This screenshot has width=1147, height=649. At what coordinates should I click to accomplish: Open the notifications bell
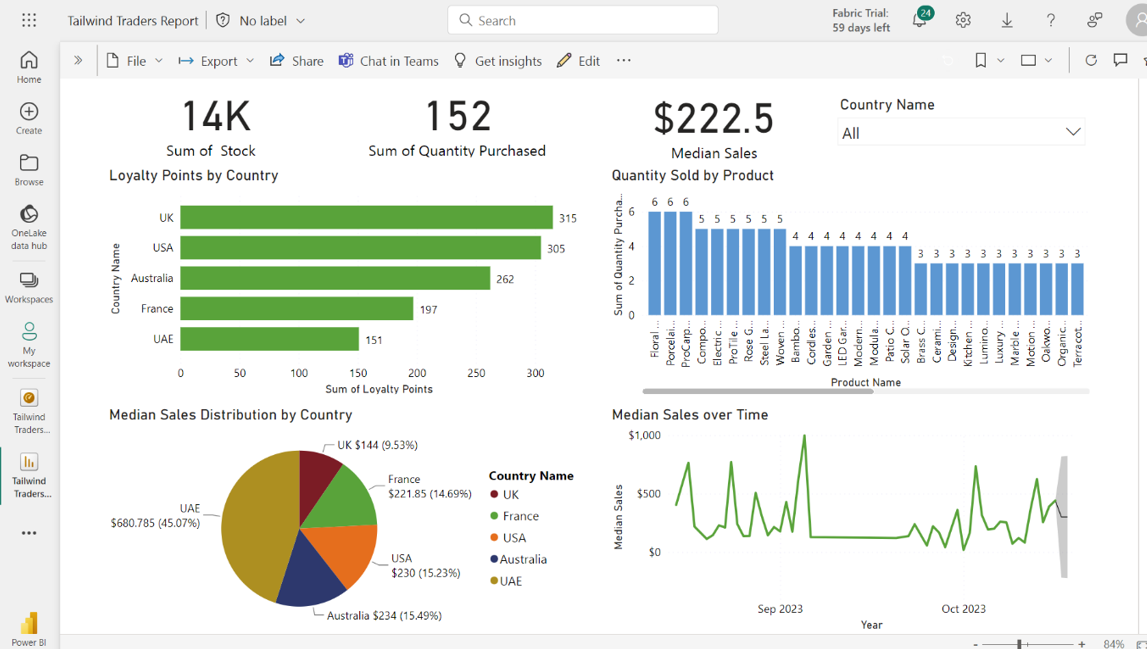point(919,20)
